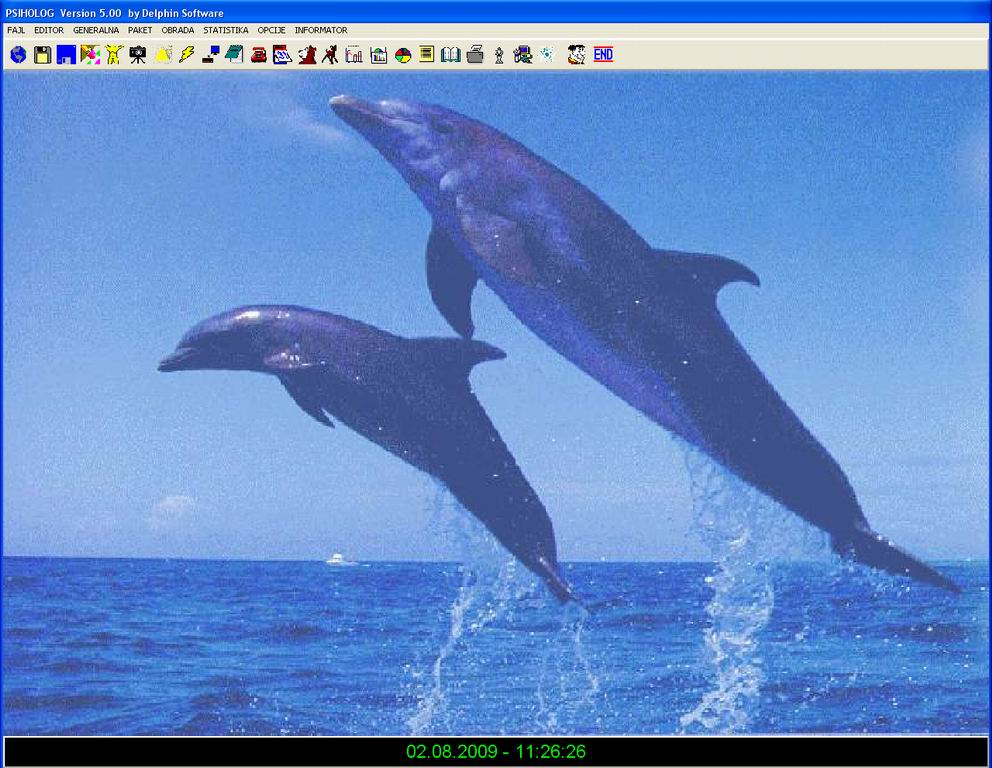Image resolution: width=992 pixels, height=768 pixels.
Task: Open the INFORMATOR menu
Action: tap(321, 30)
